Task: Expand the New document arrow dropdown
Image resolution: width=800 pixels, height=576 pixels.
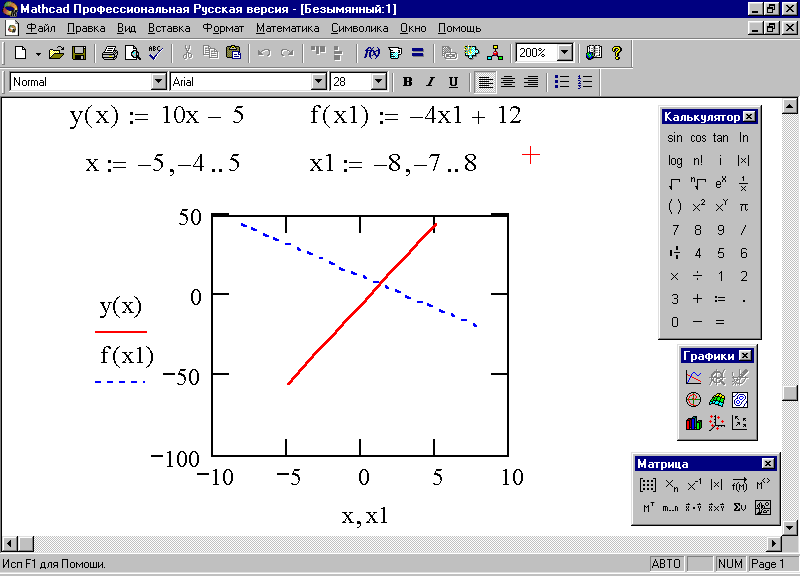Action: coord(38,54)
